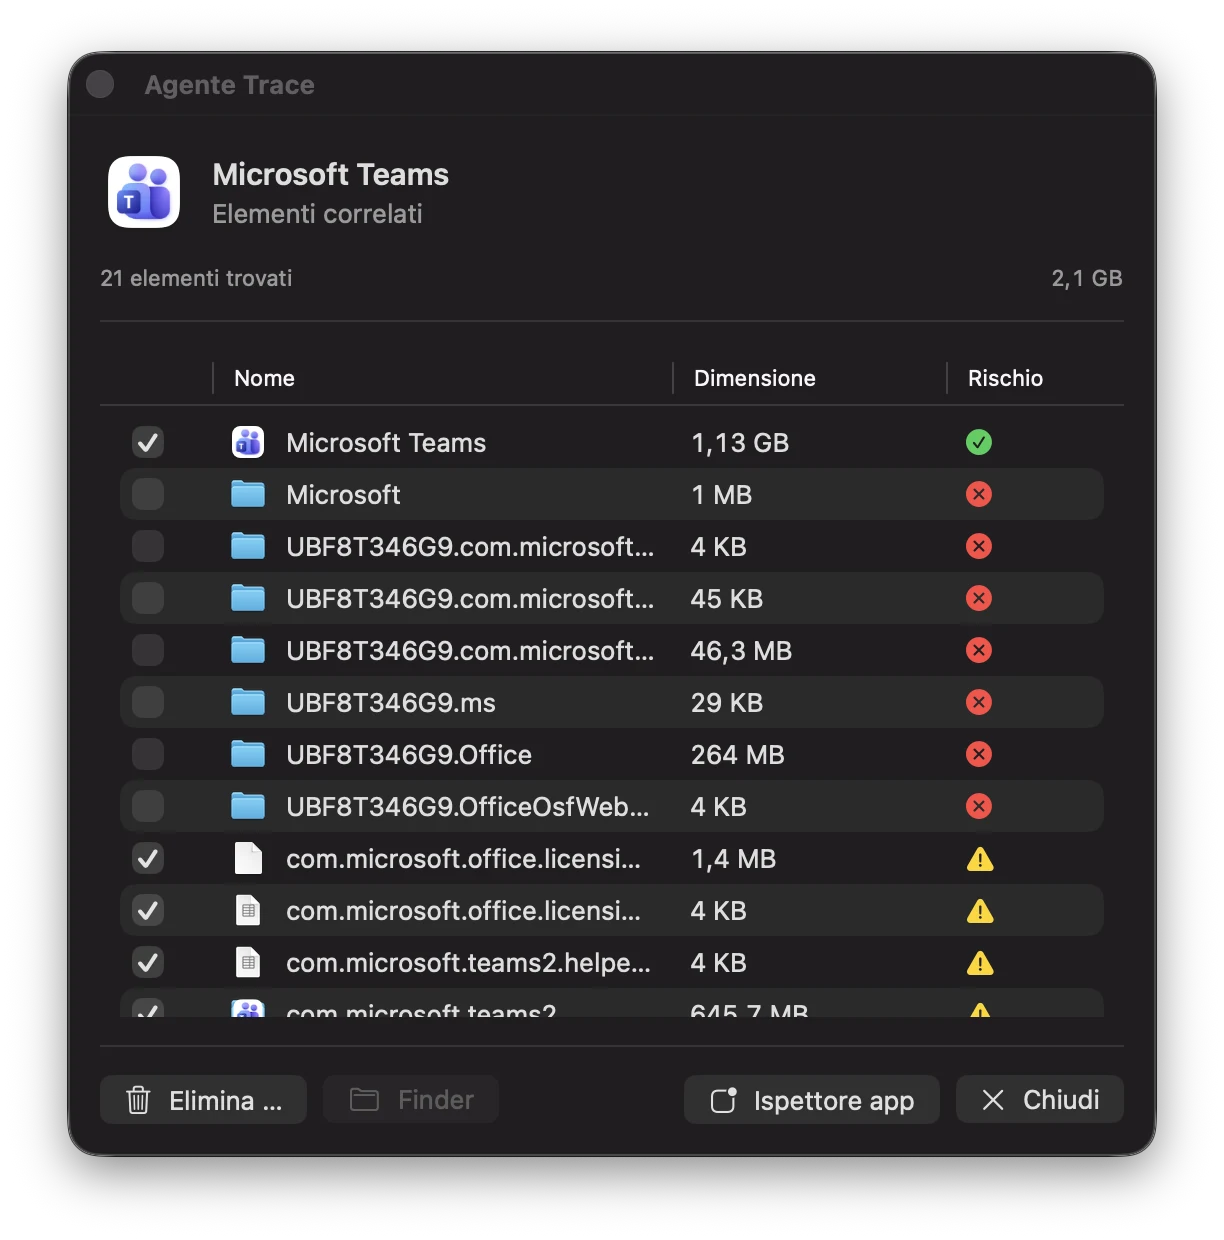
Task: Open Ispettore app
Action: tap(812, 1100)
